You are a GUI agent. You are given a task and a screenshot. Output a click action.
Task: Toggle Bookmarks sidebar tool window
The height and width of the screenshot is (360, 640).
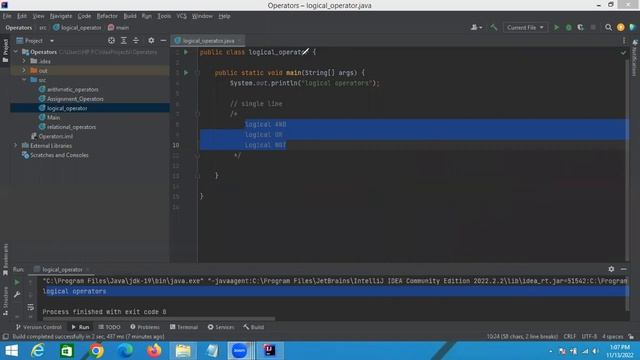pos(5,260)
